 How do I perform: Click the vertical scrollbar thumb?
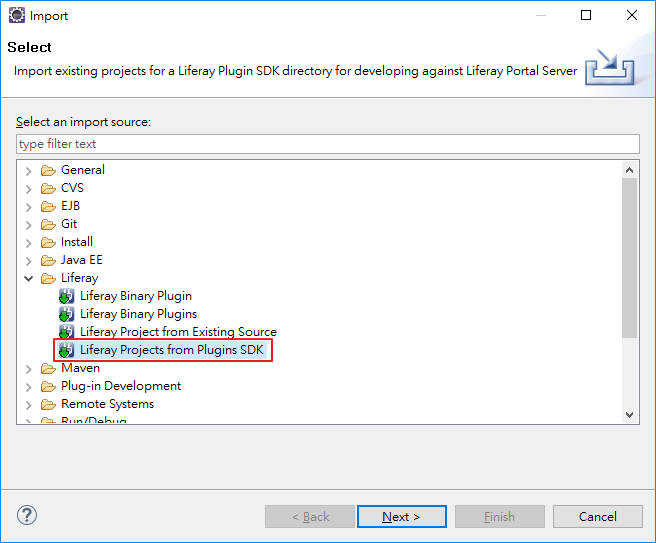[629, 258]
